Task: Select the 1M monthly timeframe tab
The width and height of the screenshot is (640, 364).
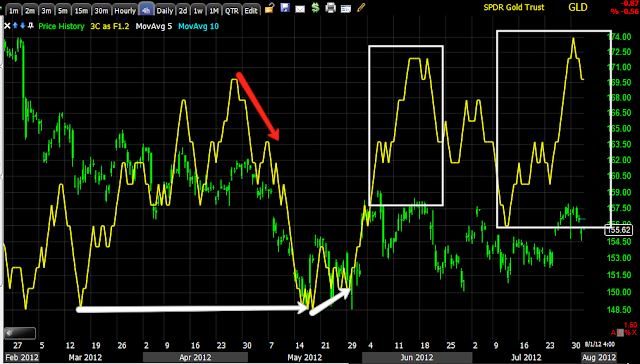Action: (x=214, y=11)
